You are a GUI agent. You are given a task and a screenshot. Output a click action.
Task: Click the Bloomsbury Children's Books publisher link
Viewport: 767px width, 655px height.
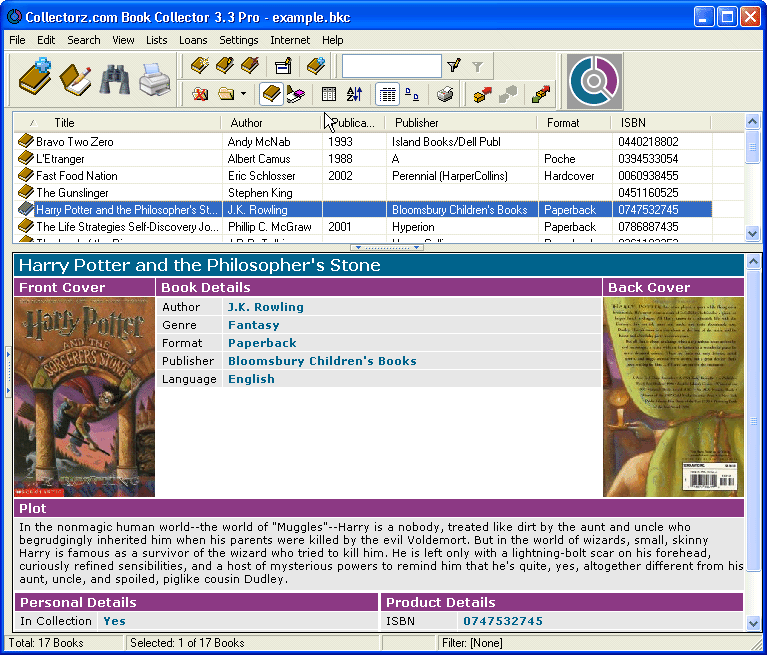click(322, 361)
